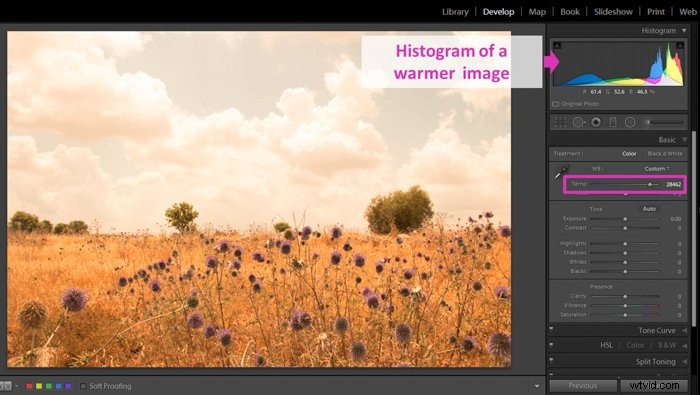Expand the HSL / Color / B&W panel

click(x=684, y=345)
